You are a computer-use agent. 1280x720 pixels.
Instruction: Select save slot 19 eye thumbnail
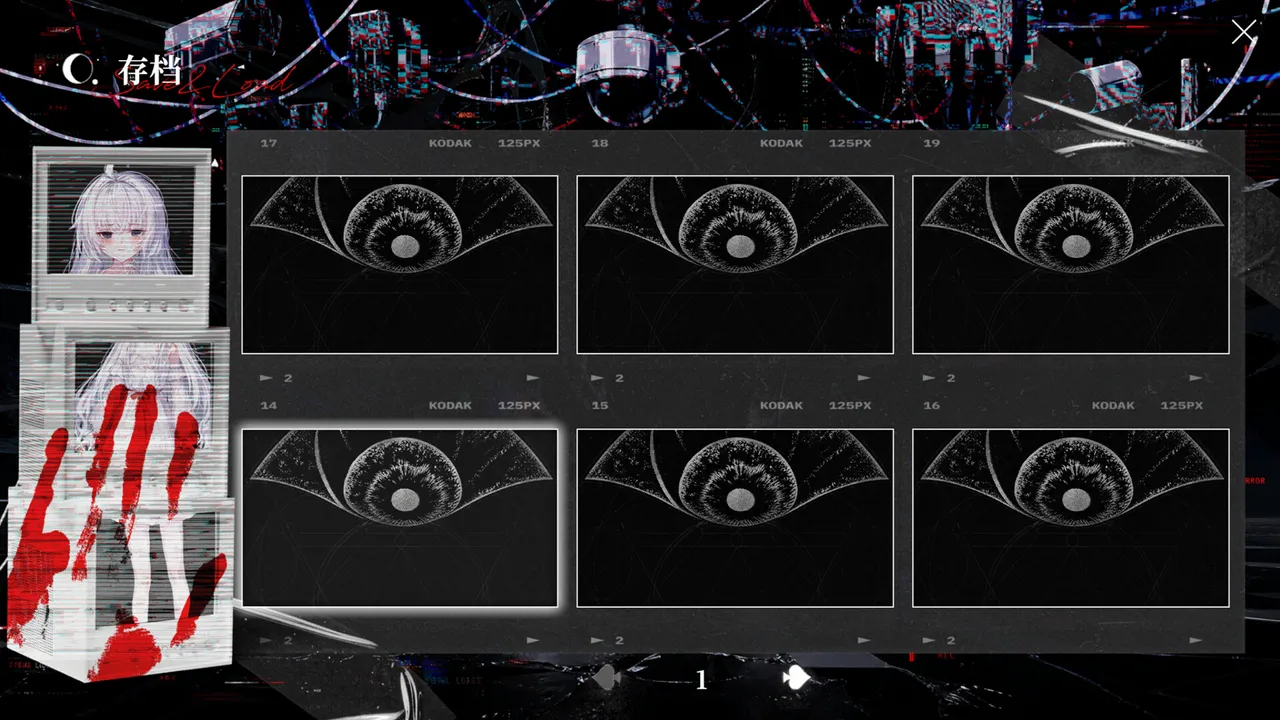point(1071,265)
